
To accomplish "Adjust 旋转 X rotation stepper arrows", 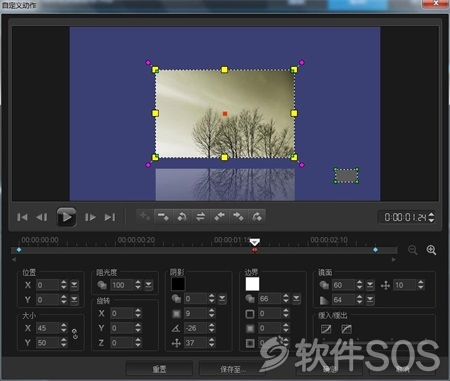I will [138, 313].
